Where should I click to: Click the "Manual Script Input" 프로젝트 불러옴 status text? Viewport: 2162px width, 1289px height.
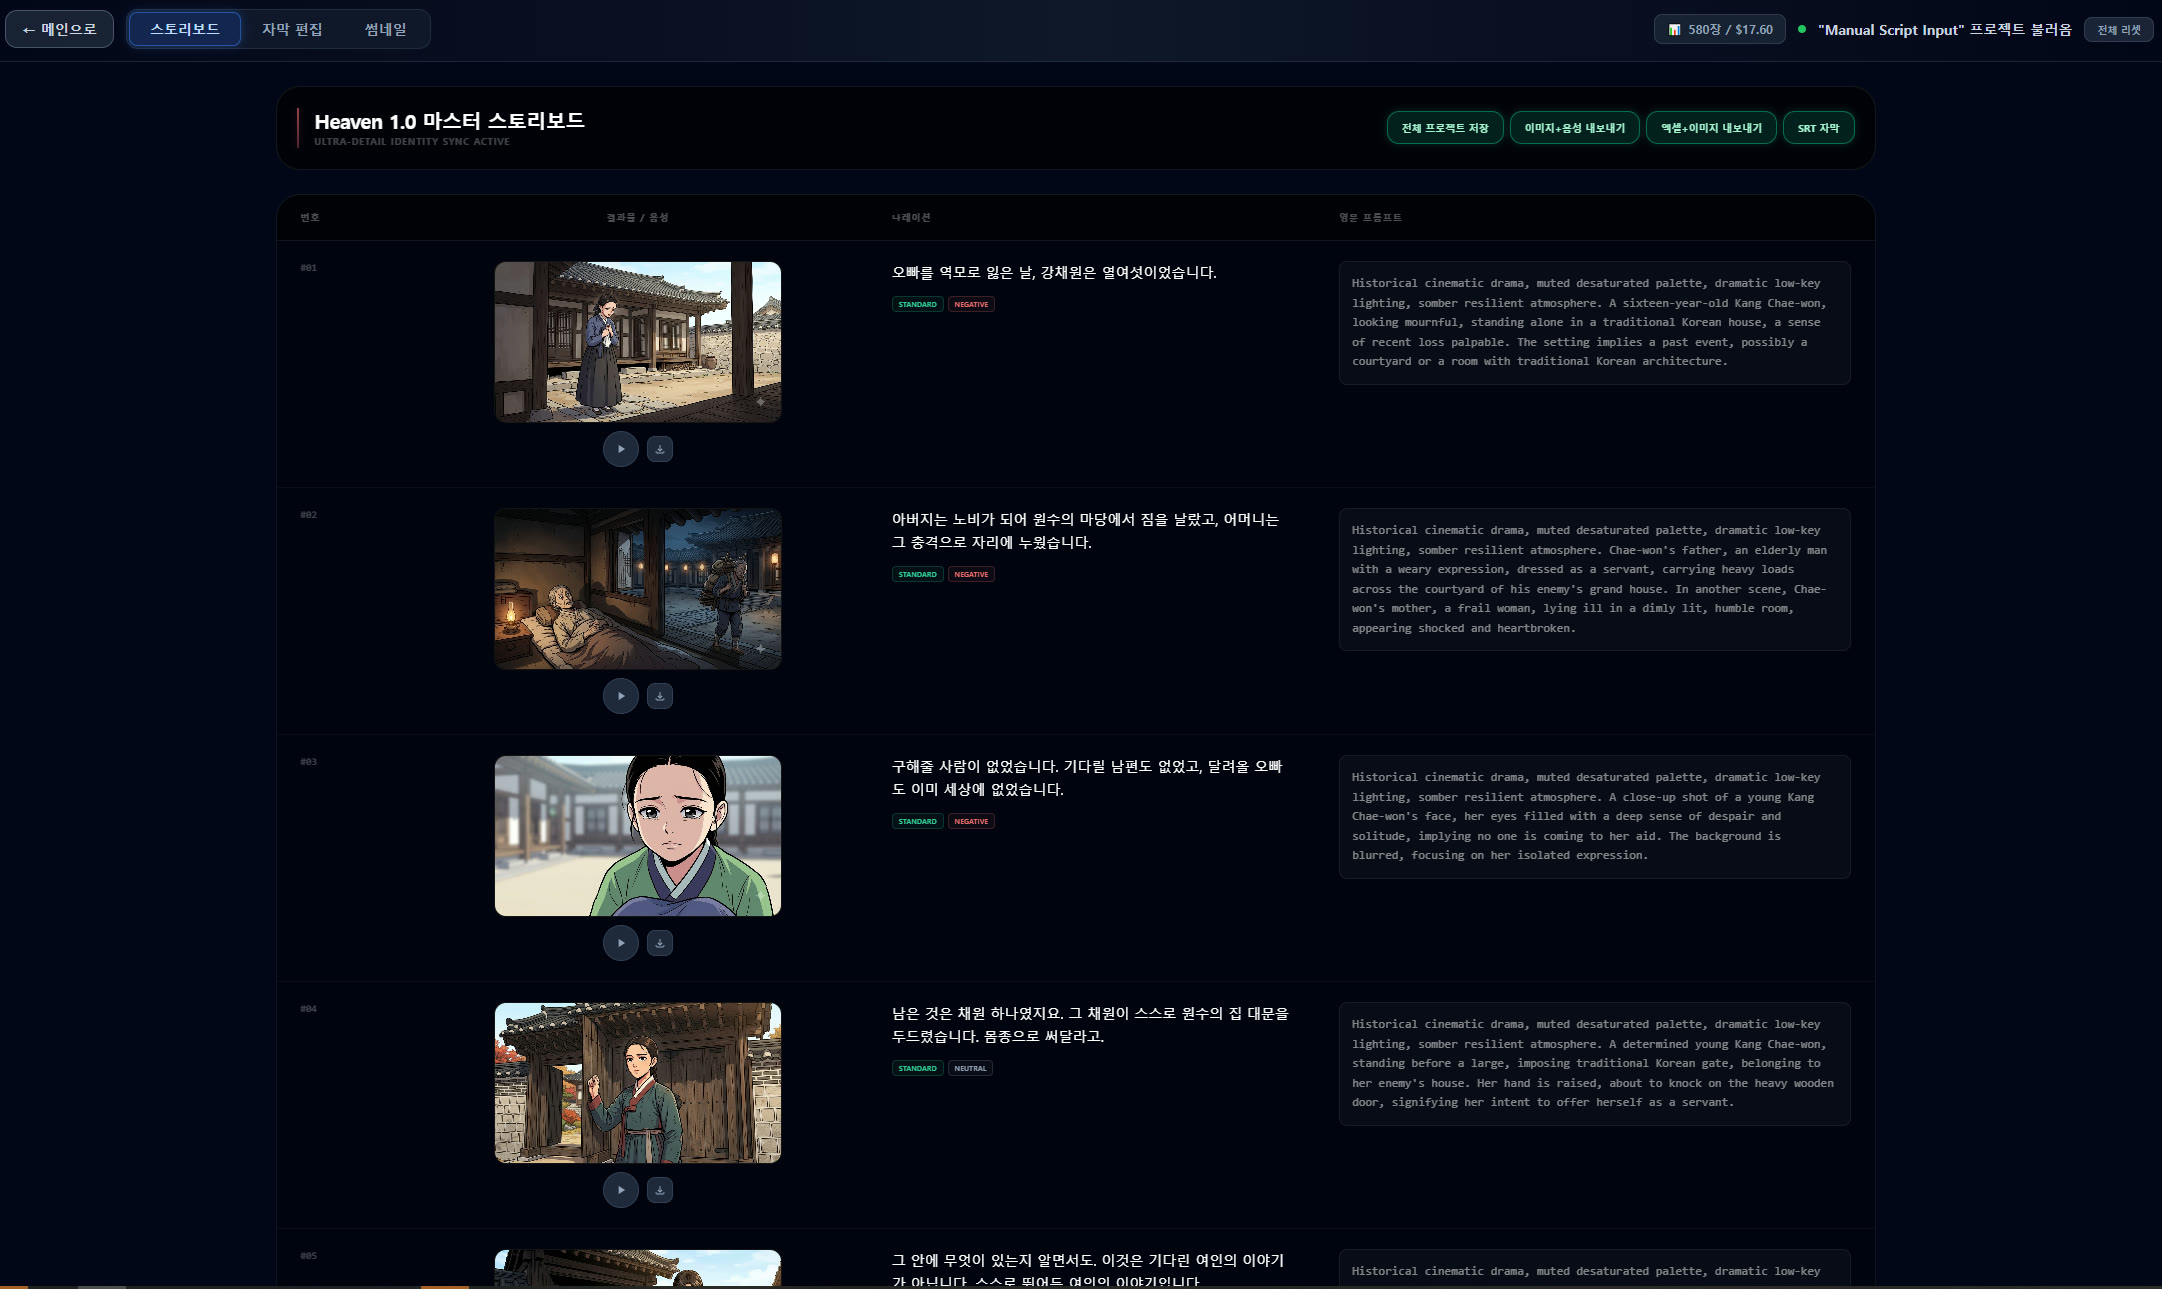pos(1945,30)
